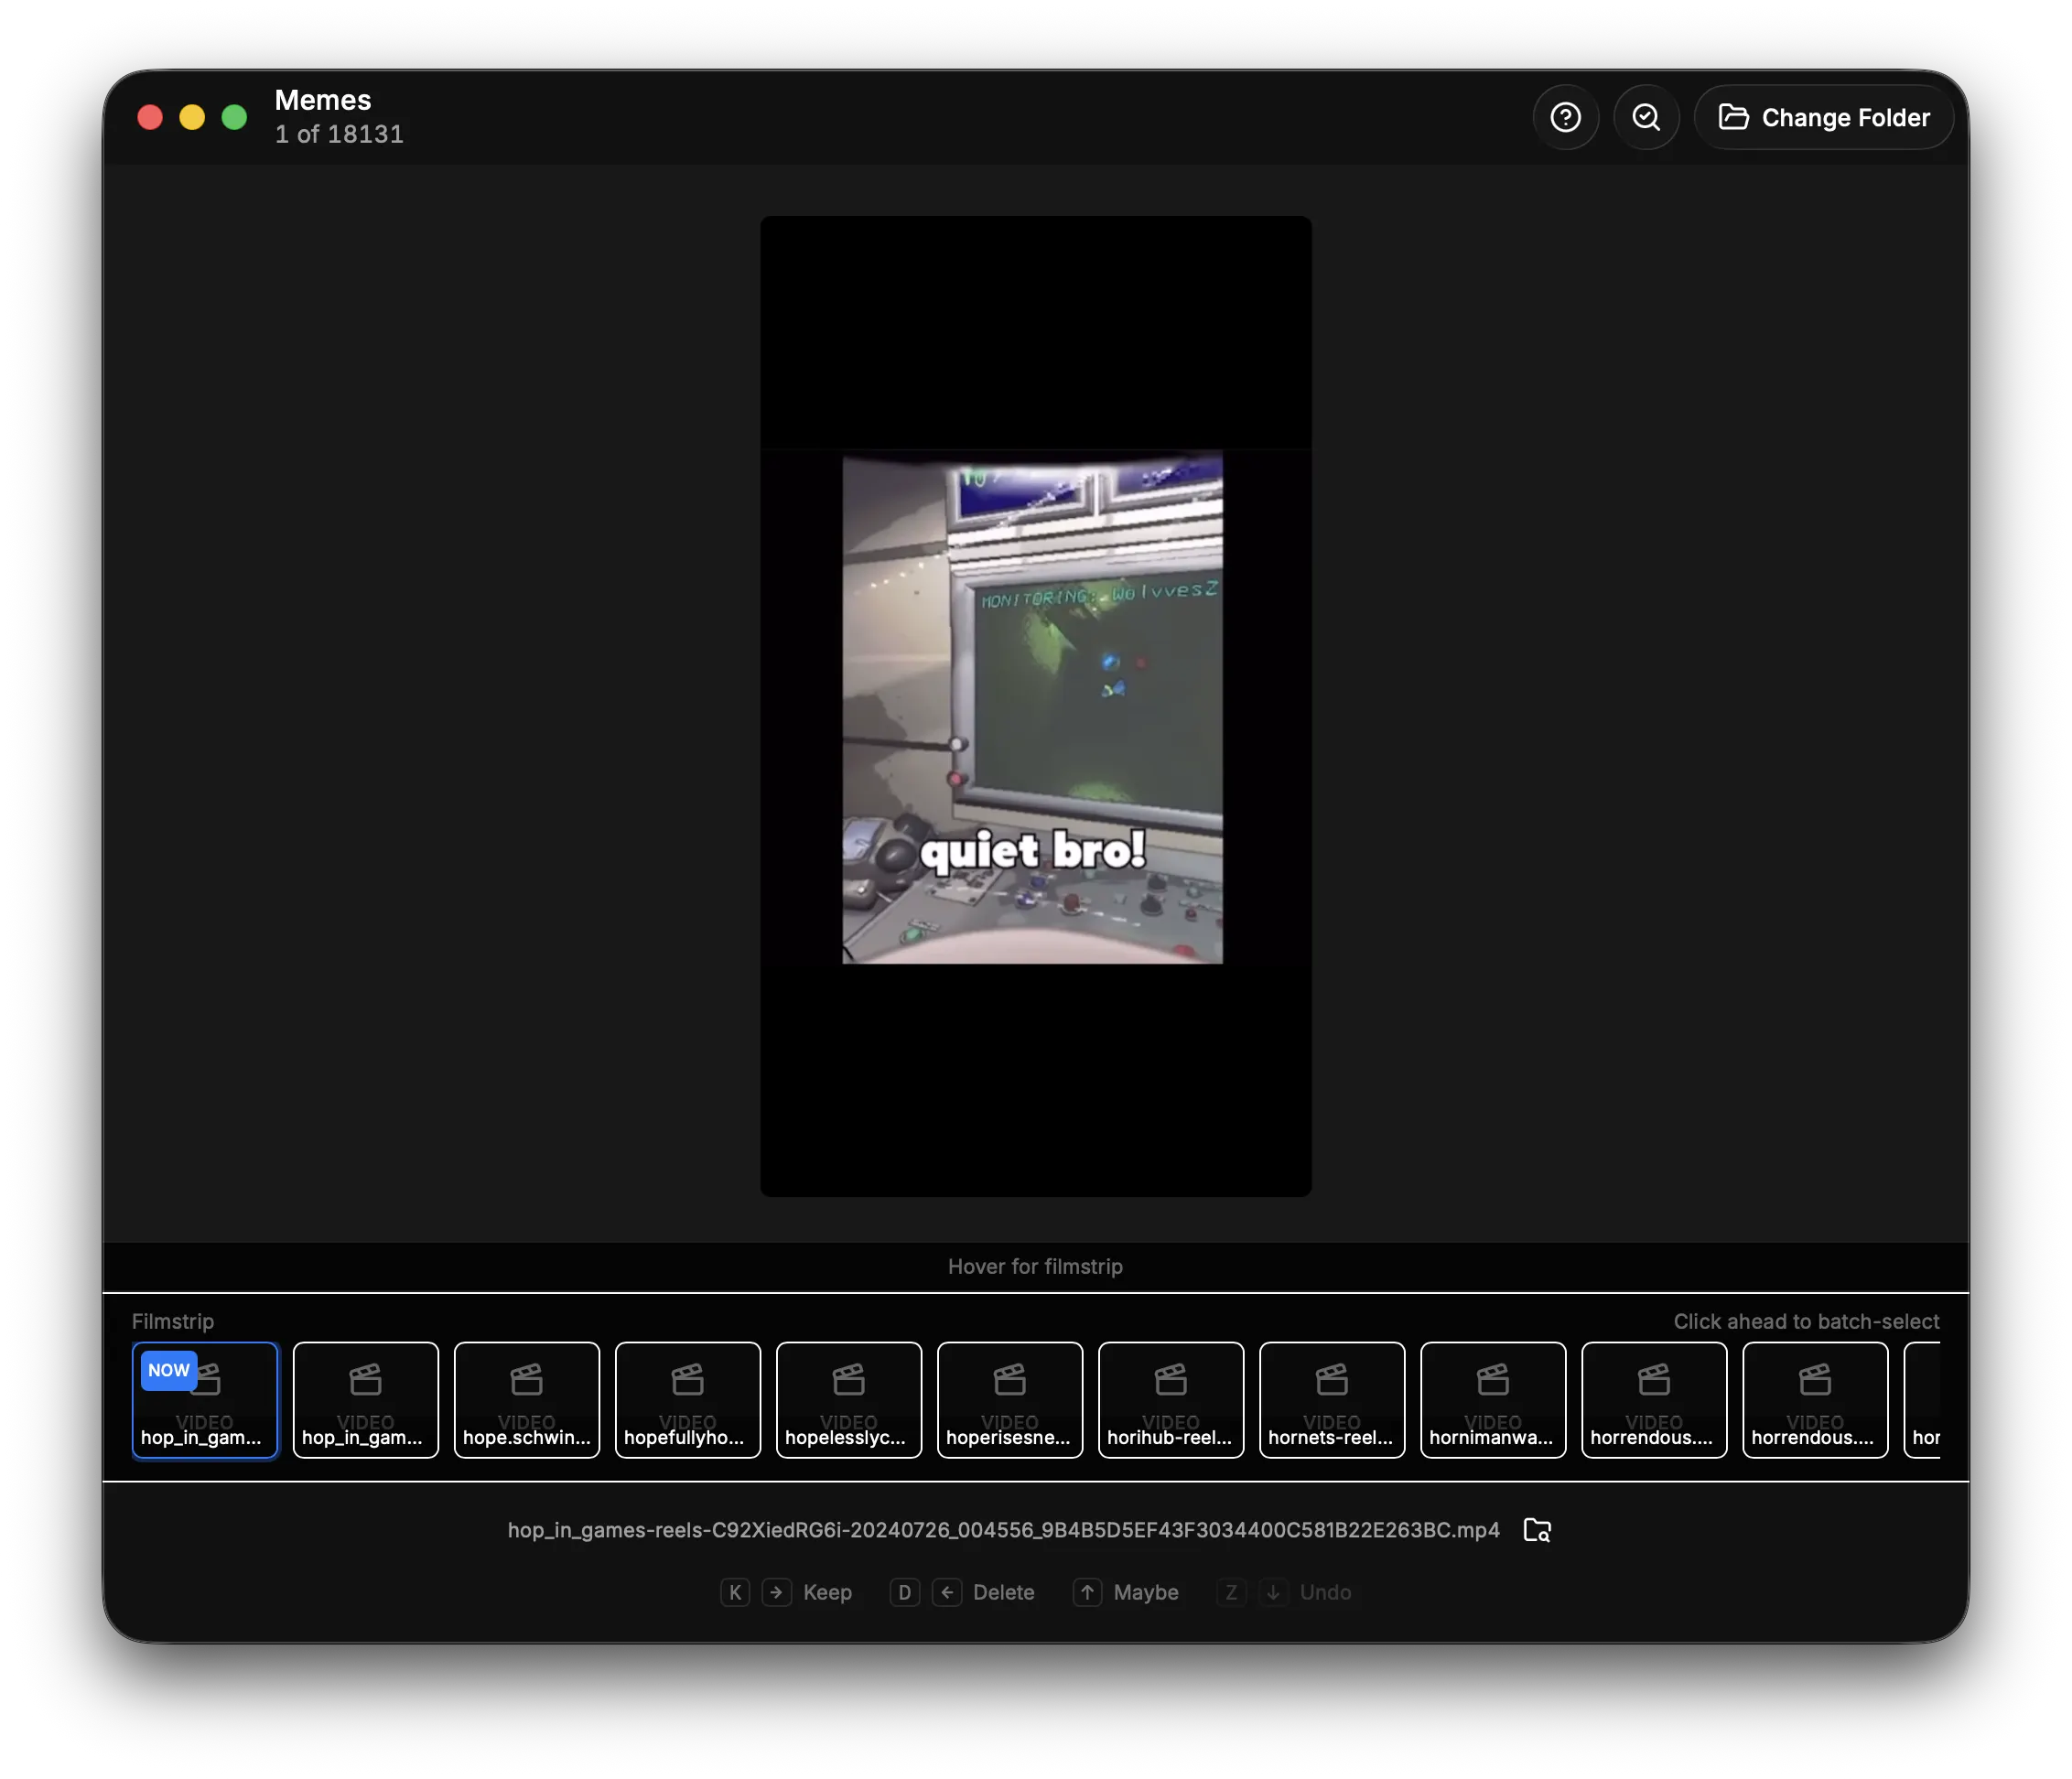Select the hornets-reel... video thumbnail
Screen dimensions: 2072x1779
1332,1401
